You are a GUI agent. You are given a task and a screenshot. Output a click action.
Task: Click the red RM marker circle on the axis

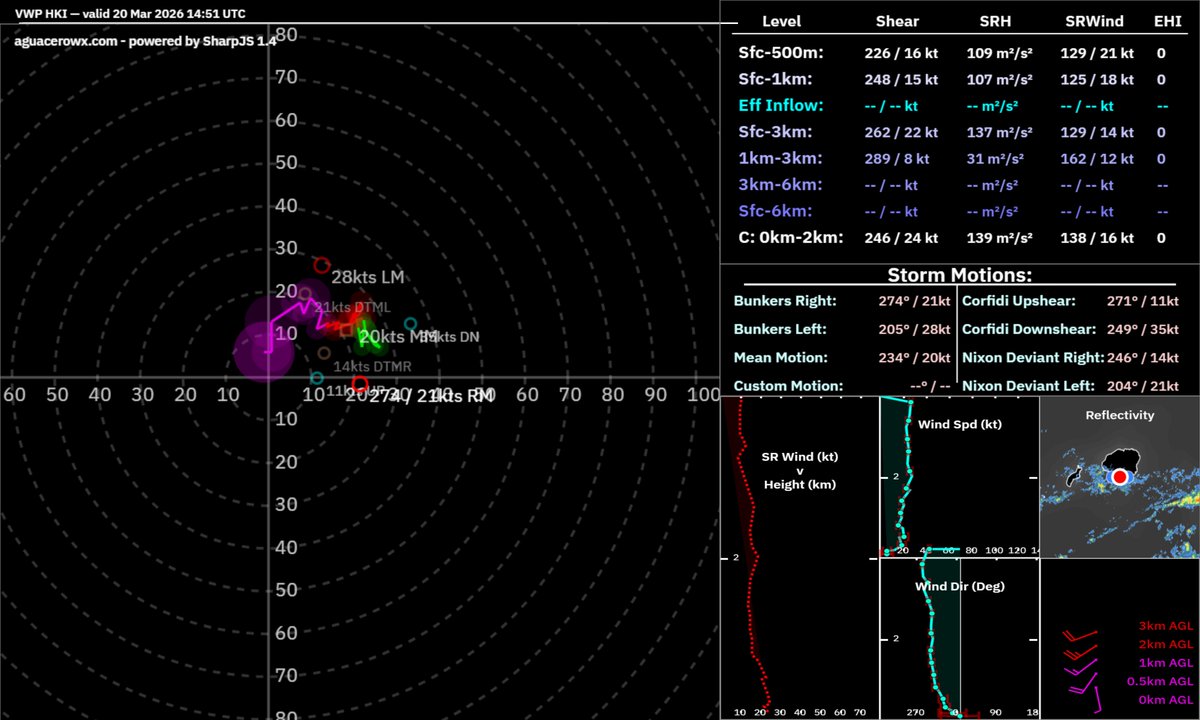[x=360, y=384]
